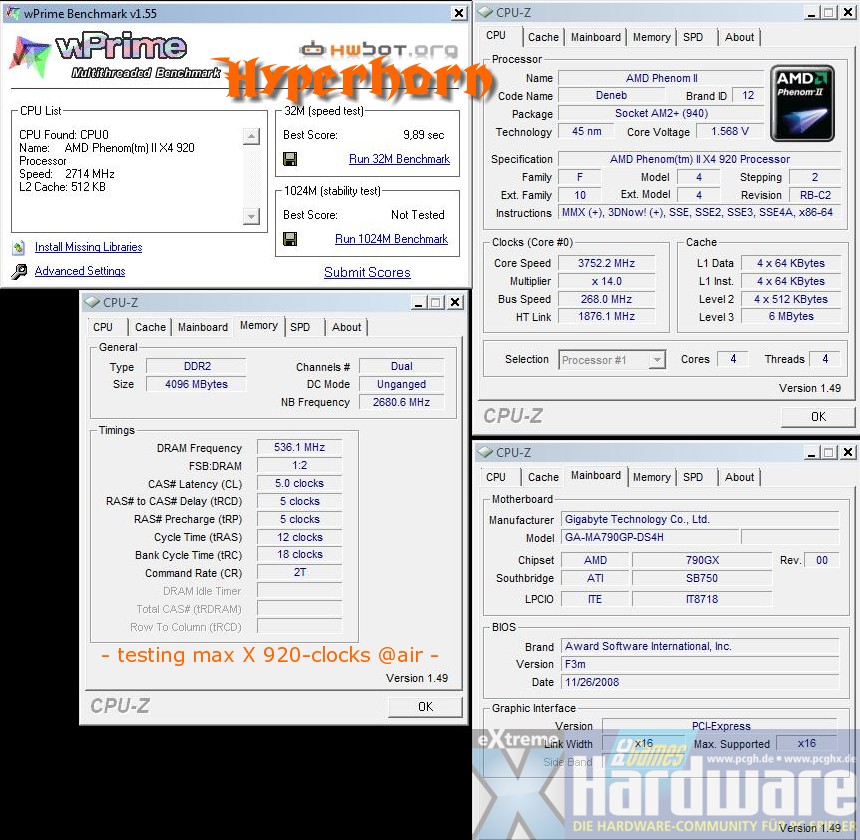
Task: Click the Code Name field Deneb
Action: click(611, 95)
